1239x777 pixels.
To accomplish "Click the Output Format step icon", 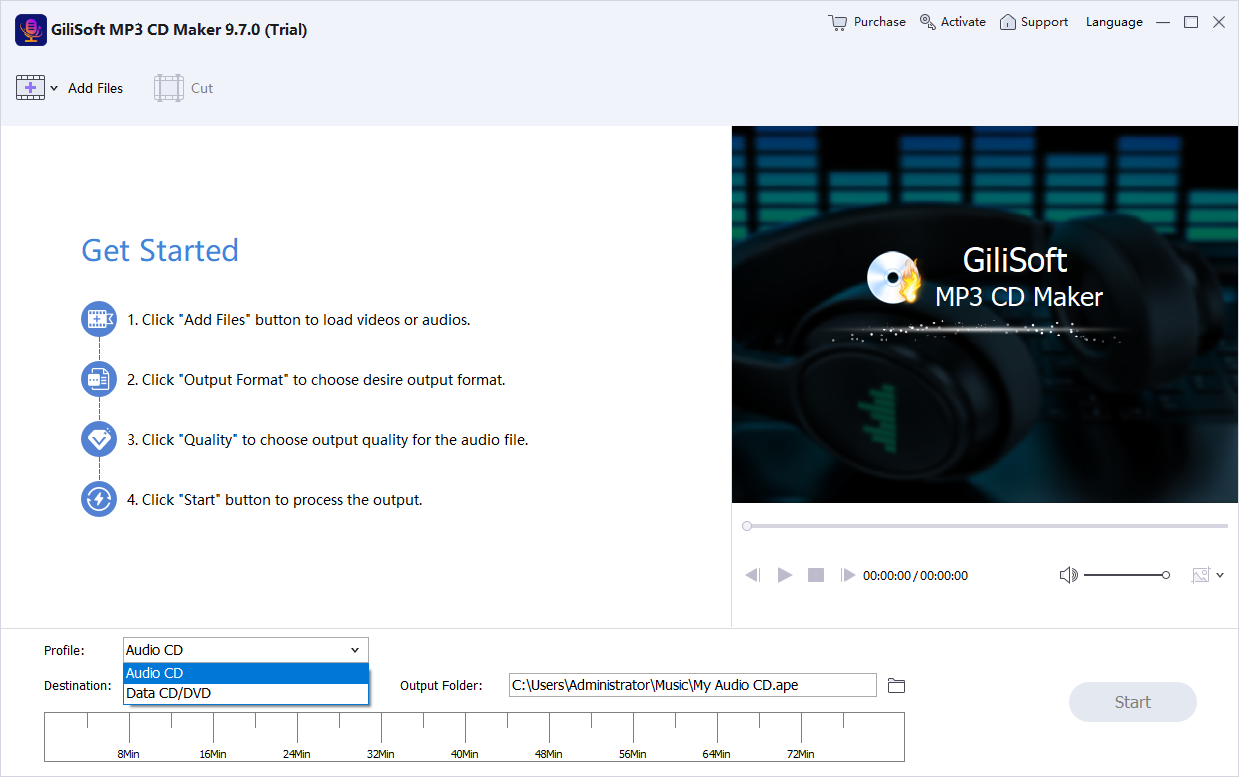I will [99, 380].
